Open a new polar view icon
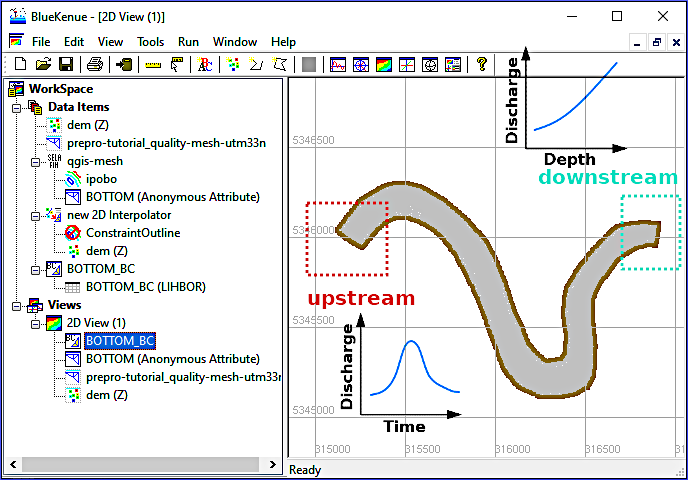This screenshot has height=480, width=688. click(361, 65)
